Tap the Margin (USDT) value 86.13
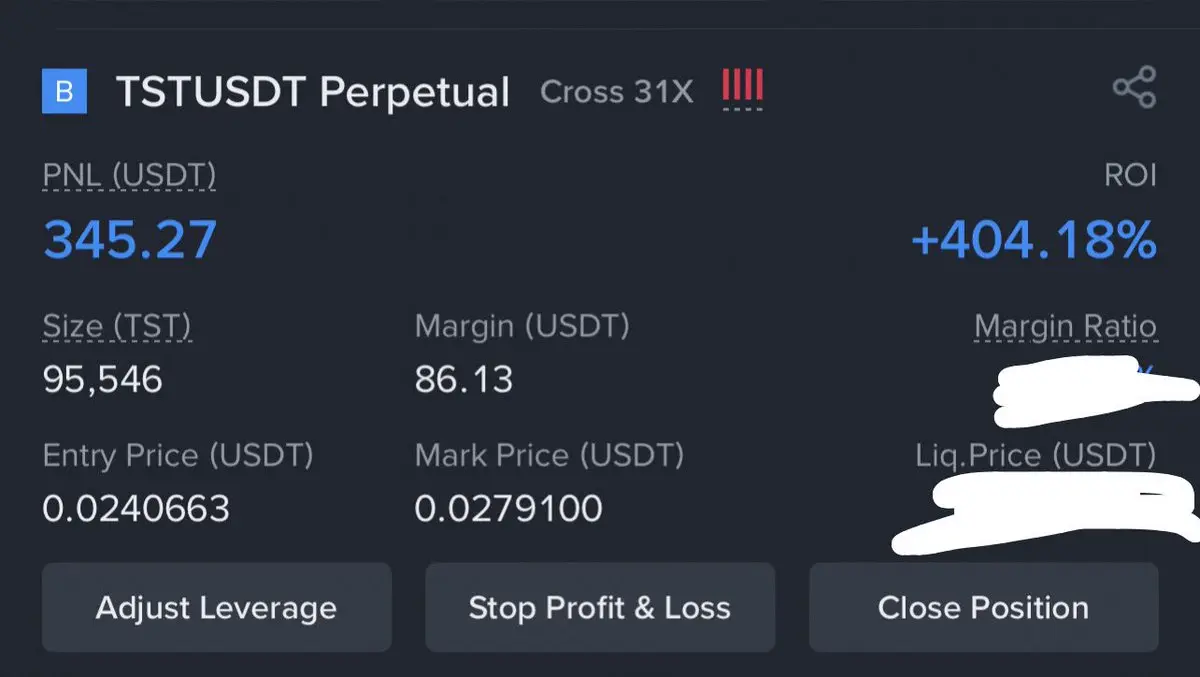The height and width of the screenshot is (677, 1200). pyautogui.click(x=464, y=379)
